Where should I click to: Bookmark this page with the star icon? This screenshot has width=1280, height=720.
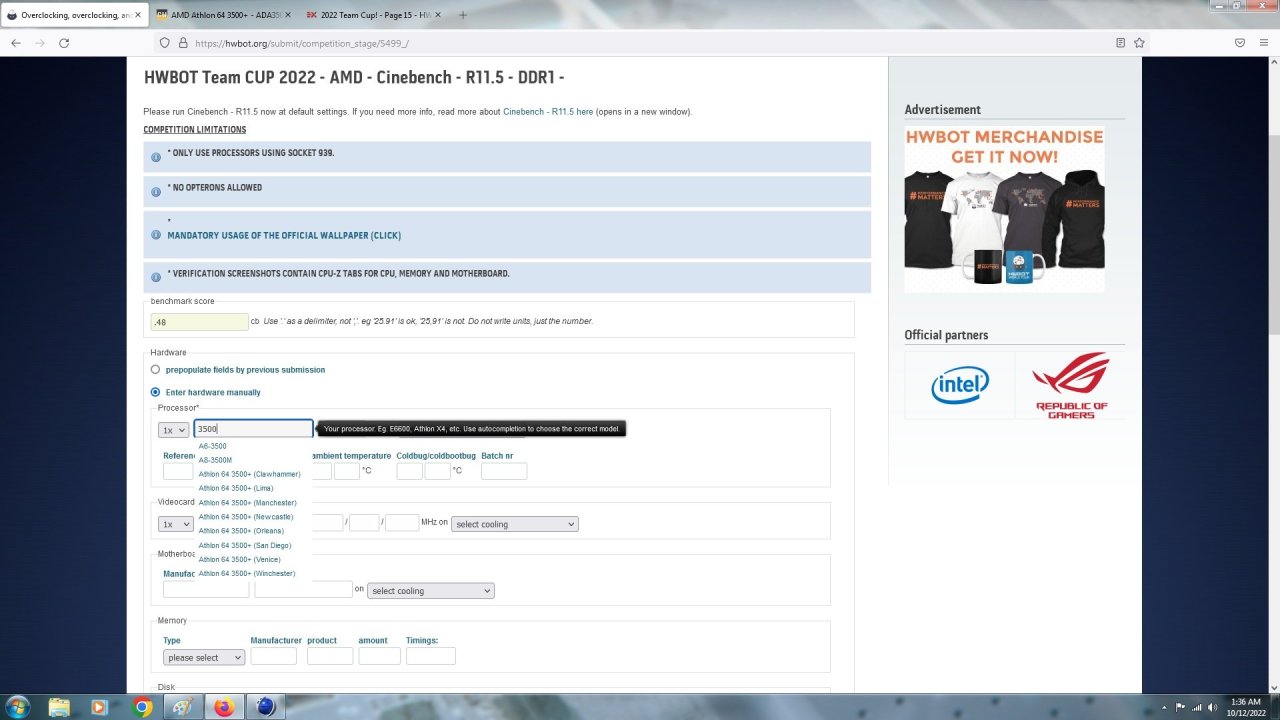1139,43
